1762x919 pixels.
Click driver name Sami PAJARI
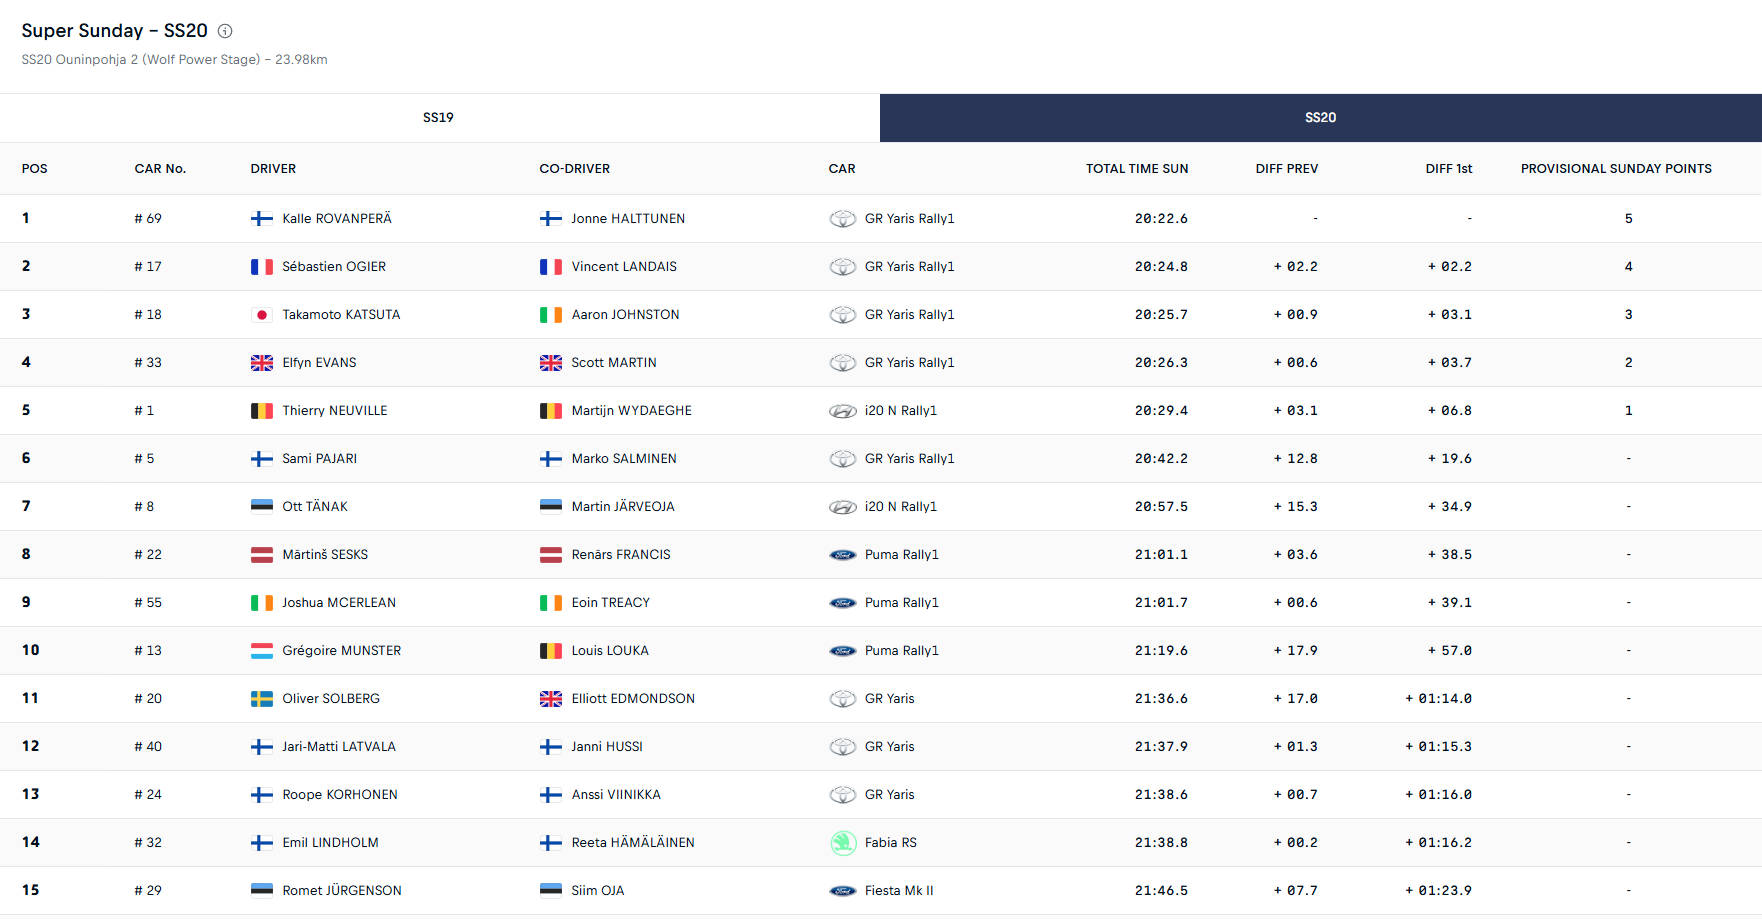[320, 459]
